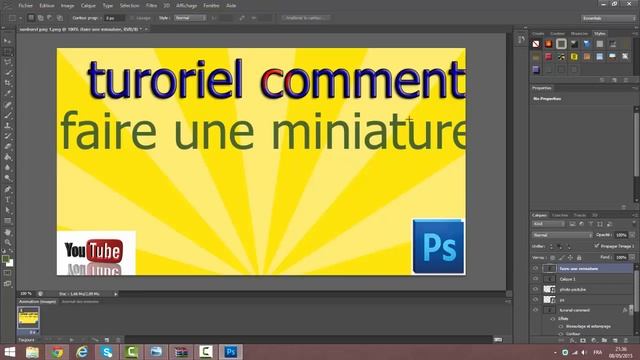Select the Zoom tool
The height and width of the screenshot is (360, 640).
(7, 242)
